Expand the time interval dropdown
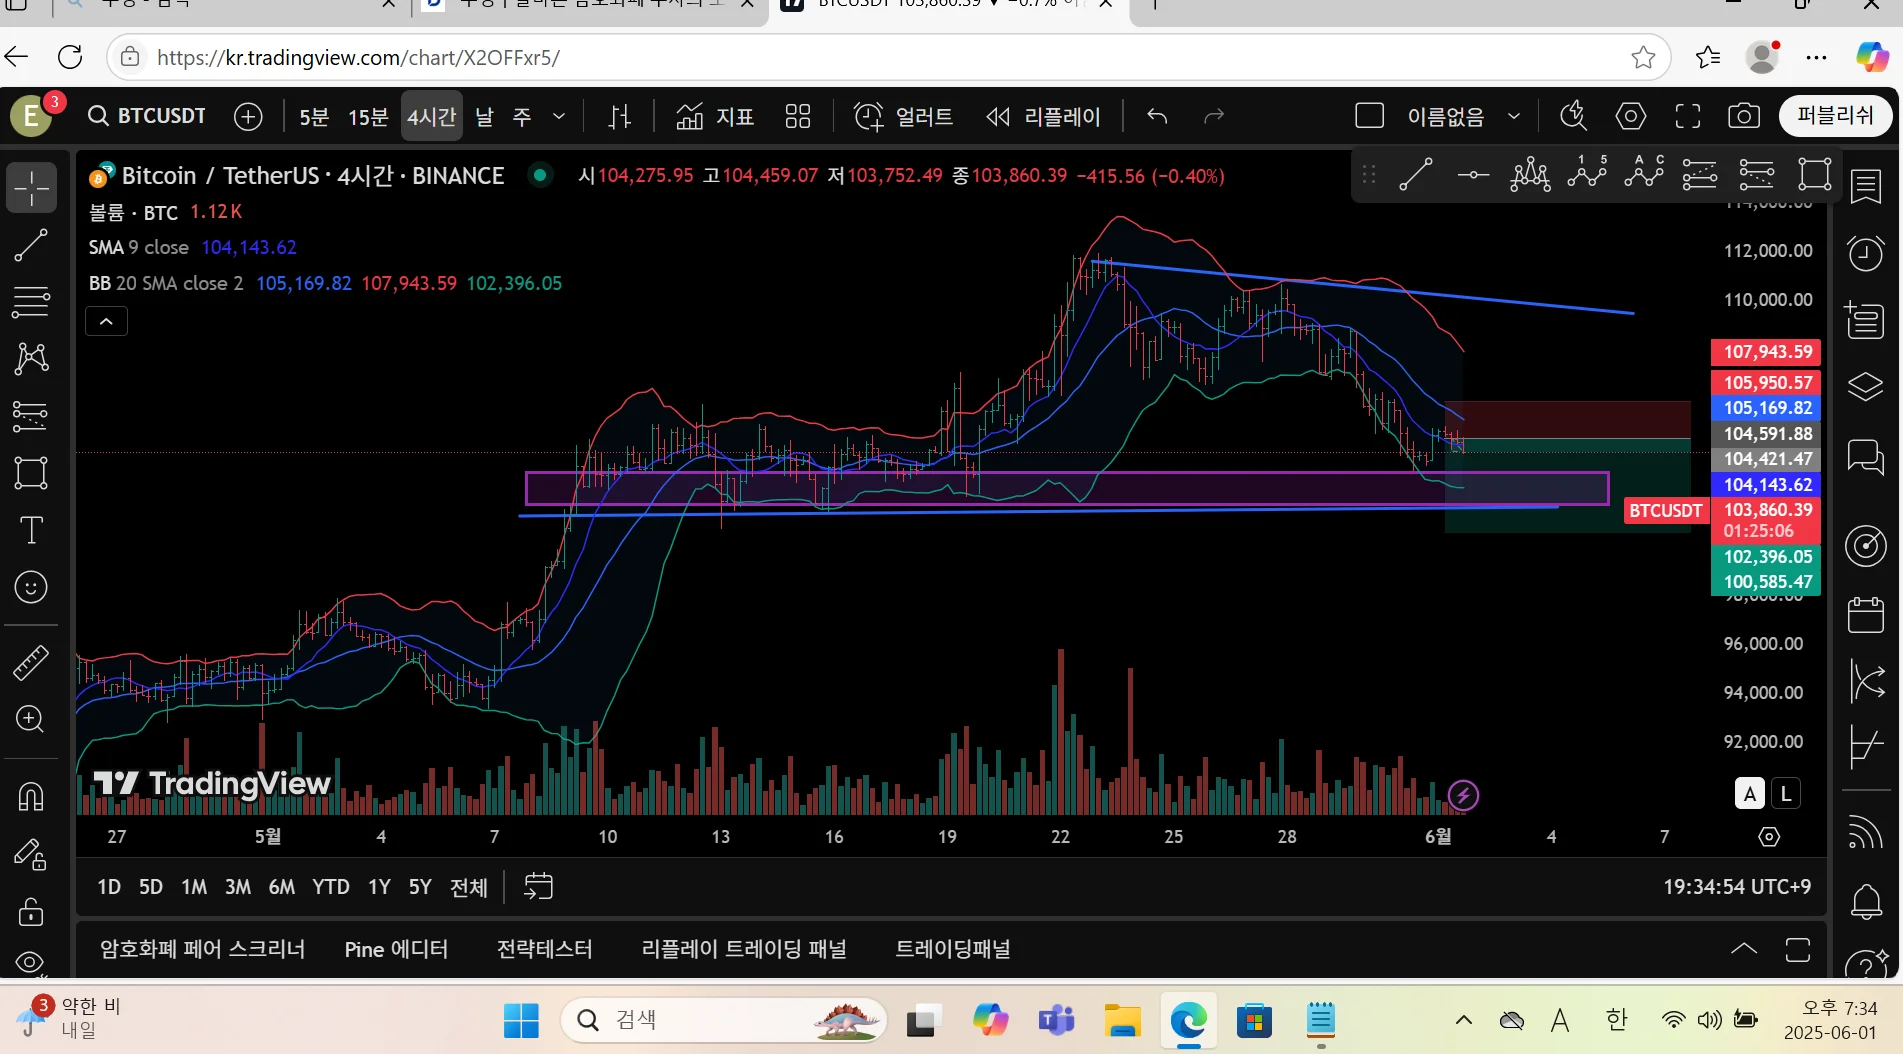This screenshot has width=1903, height=1054. 559,116
